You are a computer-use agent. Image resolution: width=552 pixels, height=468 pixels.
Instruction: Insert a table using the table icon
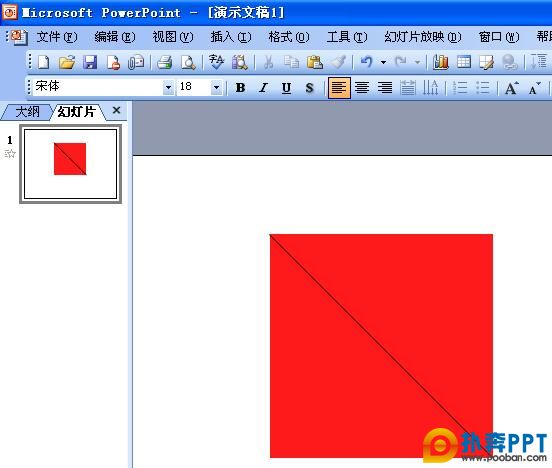(464, 62)
